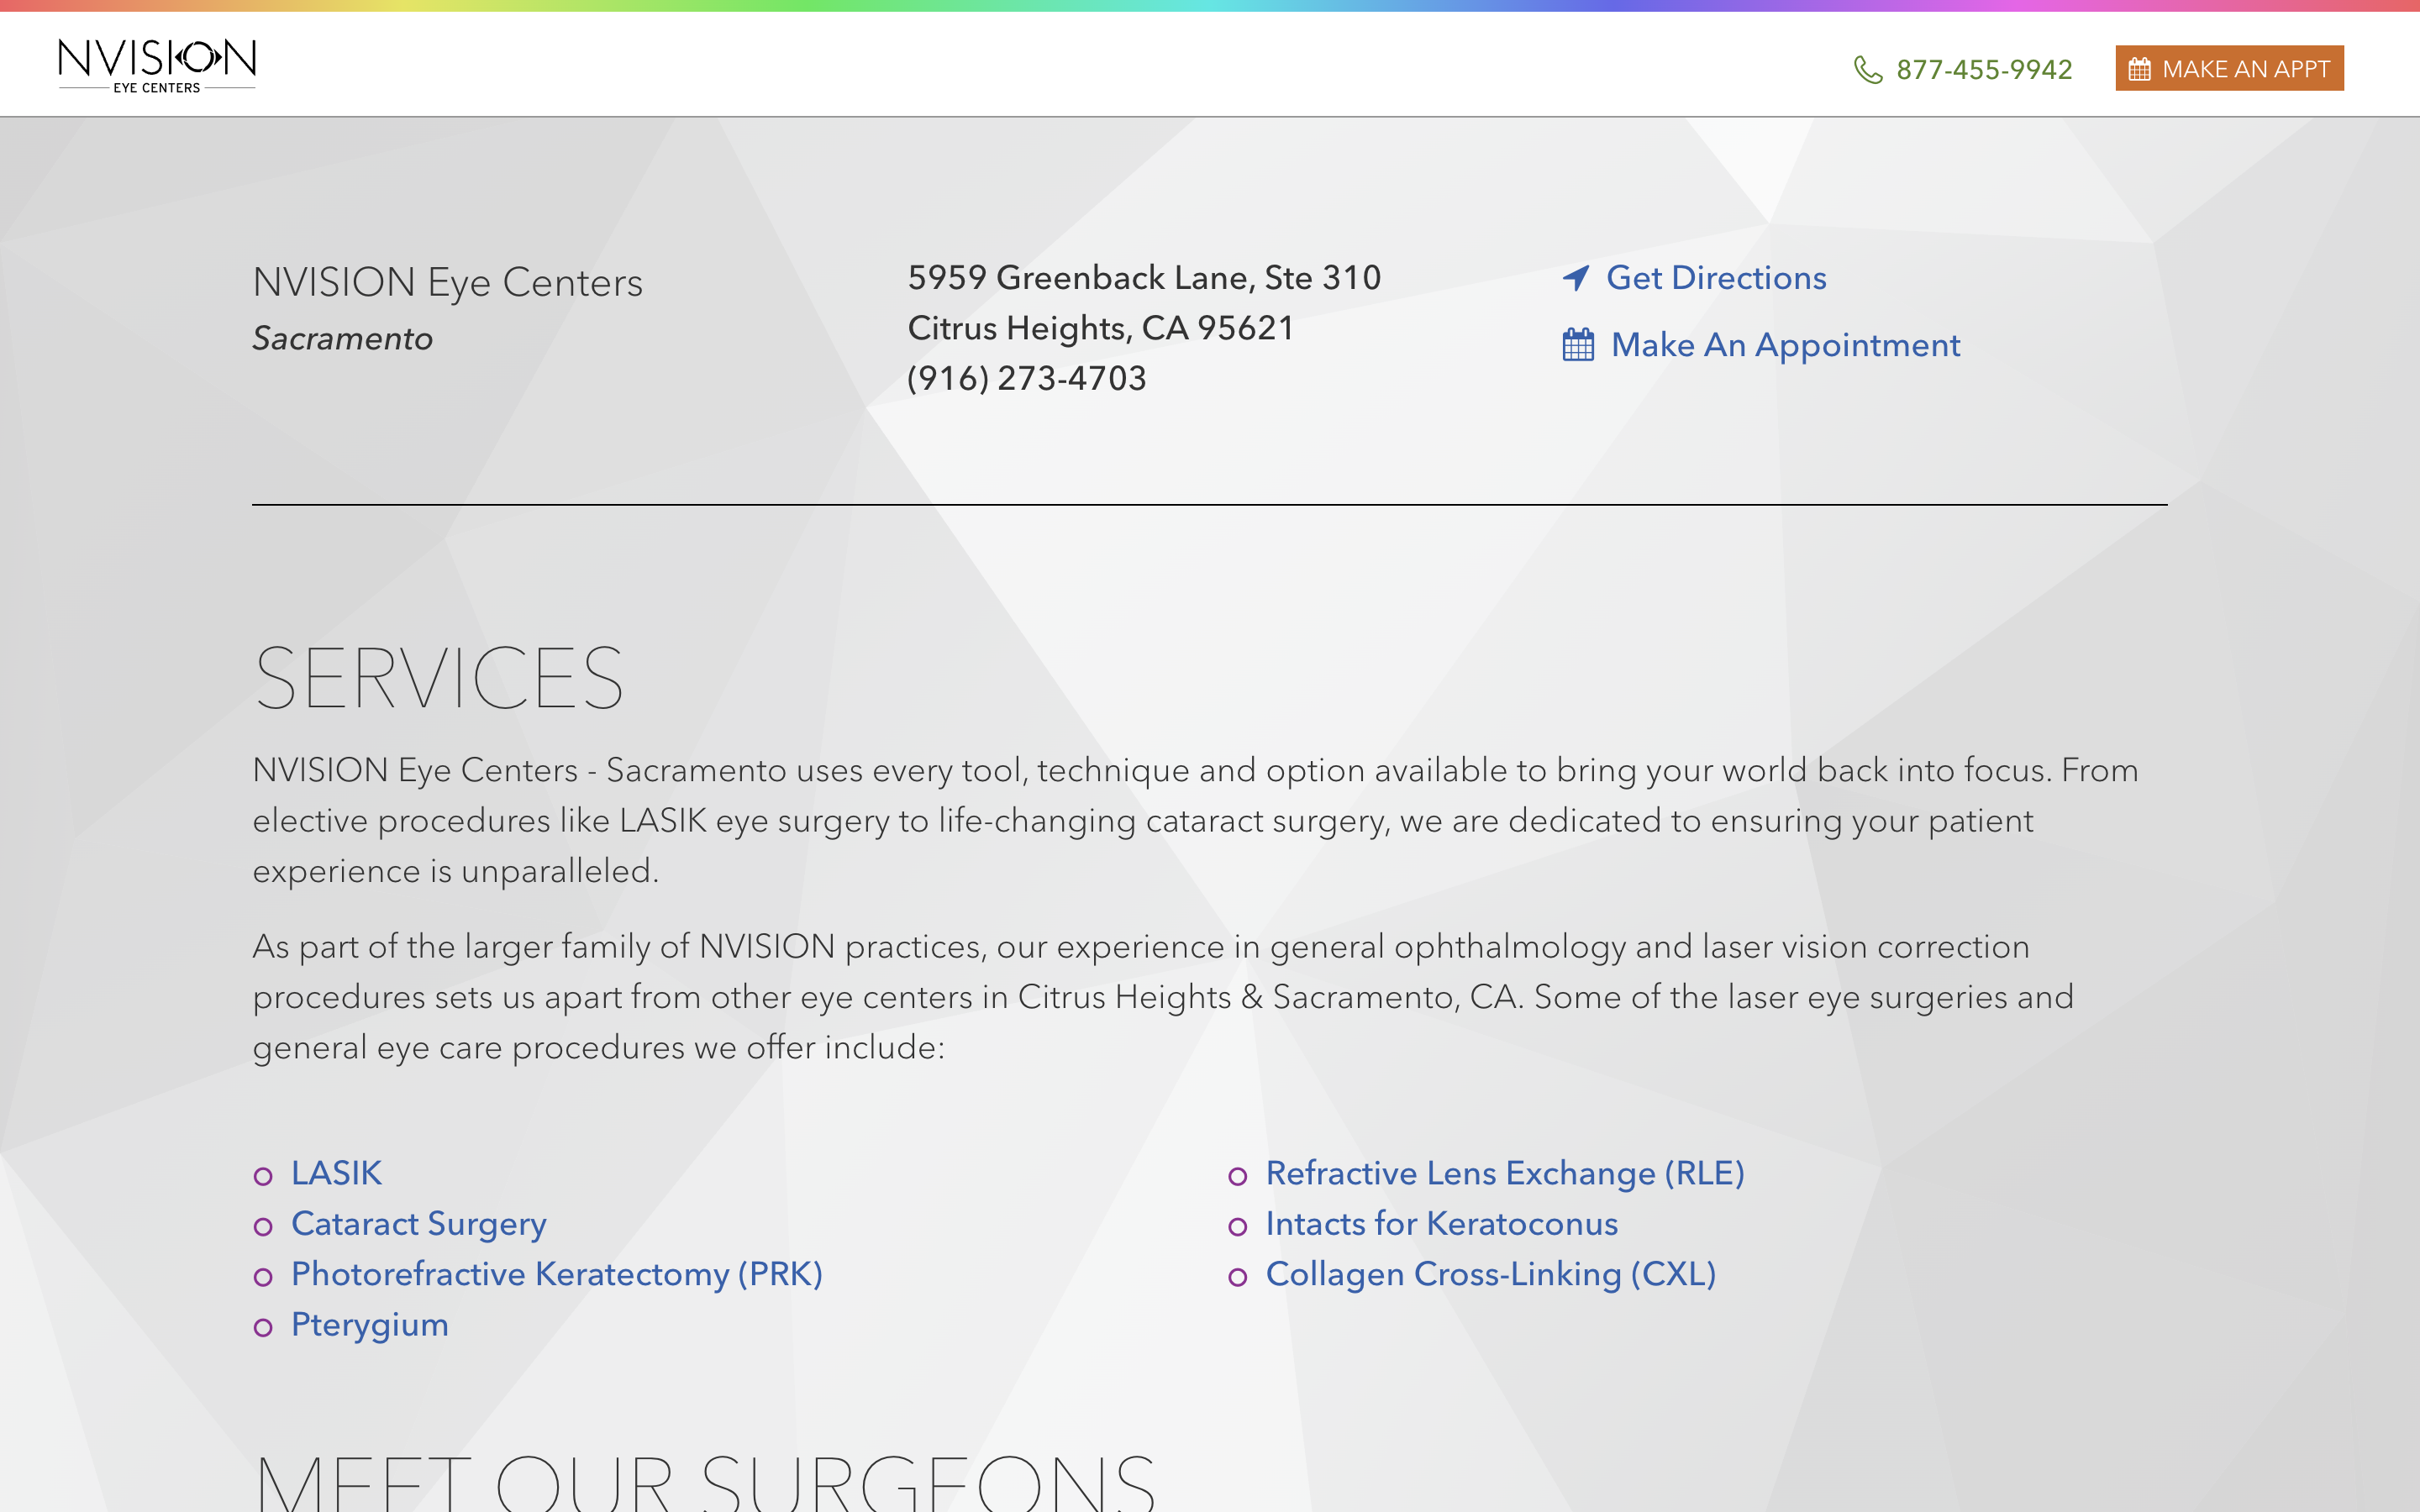Call 877-455-9942 from the header
The width and height of the screenshot is (2420, 1512).
tap(1984, 69)
